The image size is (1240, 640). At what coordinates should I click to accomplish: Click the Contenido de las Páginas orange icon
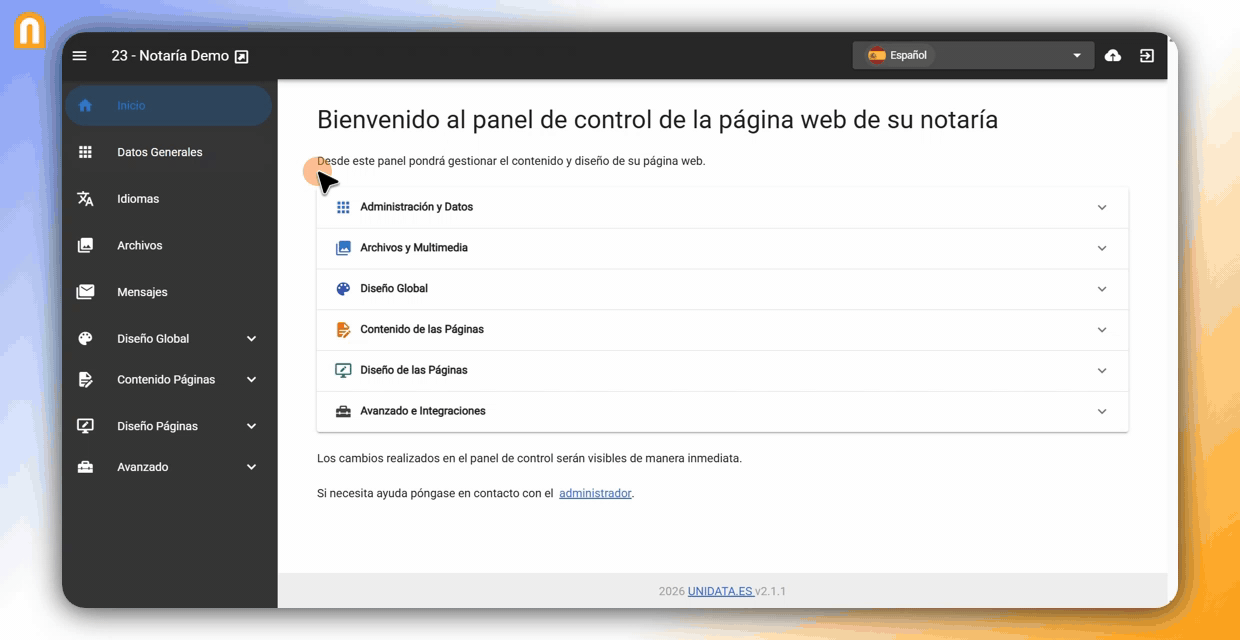343,330
